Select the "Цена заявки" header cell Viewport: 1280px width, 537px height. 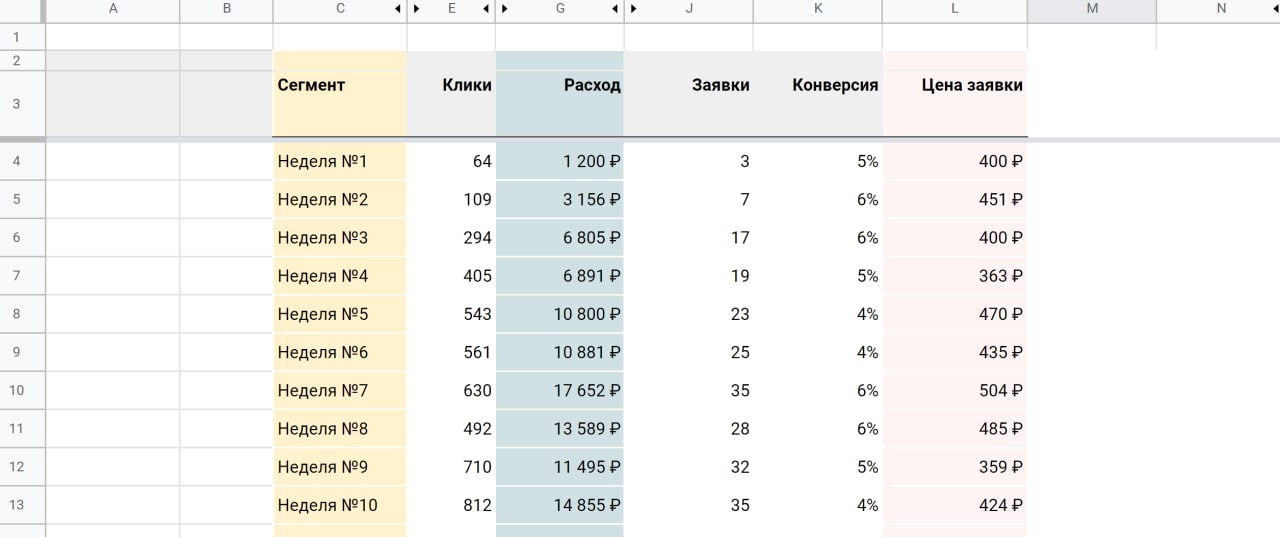[x=954, y=86]
